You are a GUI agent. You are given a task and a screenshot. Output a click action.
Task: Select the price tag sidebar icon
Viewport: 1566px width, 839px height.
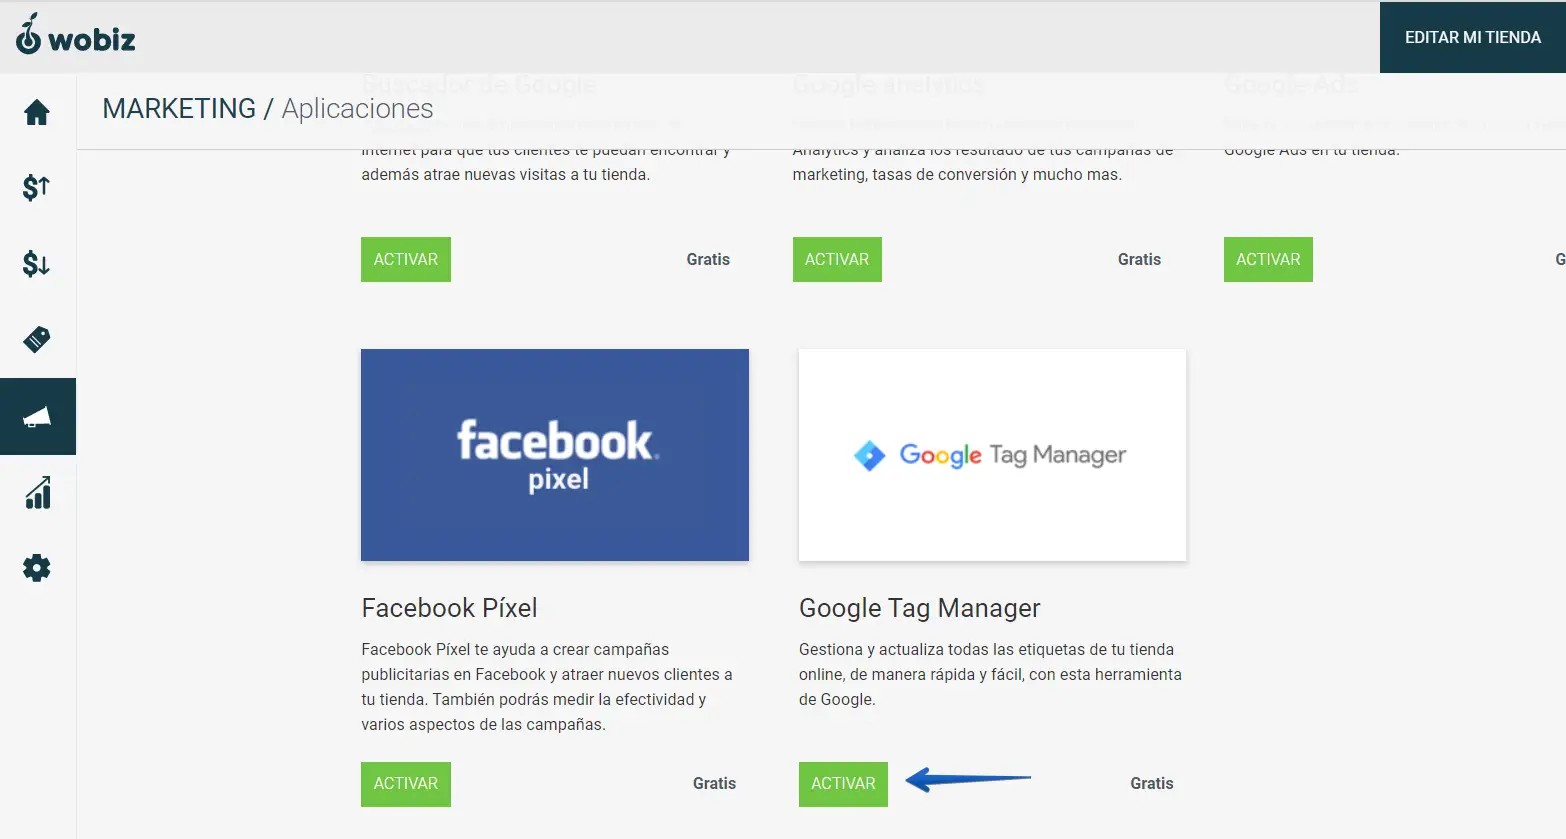point(37,340)
